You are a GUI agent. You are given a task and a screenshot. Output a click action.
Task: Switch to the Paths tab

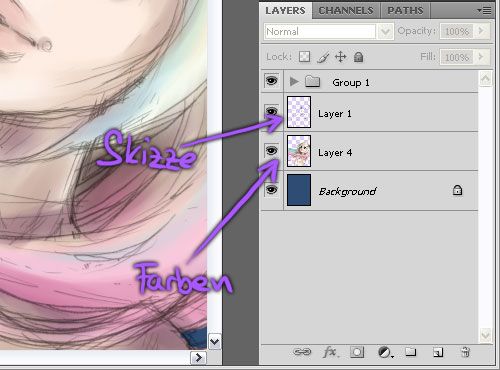[x=405, y=11]
